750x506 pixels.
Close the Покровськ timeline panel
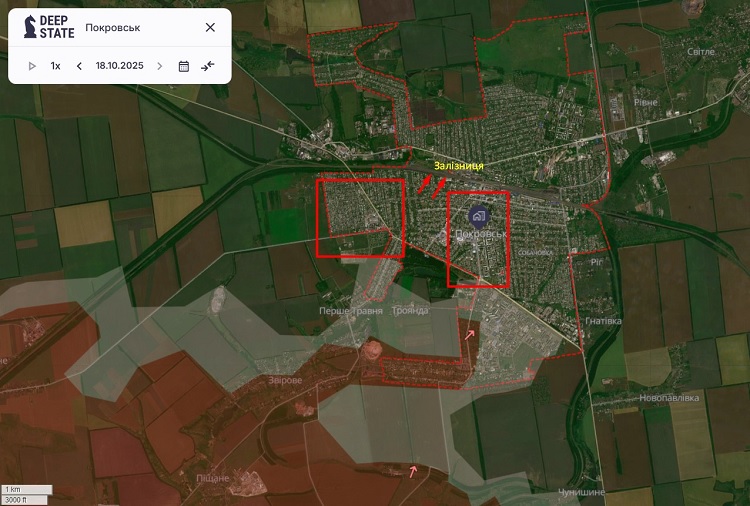[x=210, y=27]
